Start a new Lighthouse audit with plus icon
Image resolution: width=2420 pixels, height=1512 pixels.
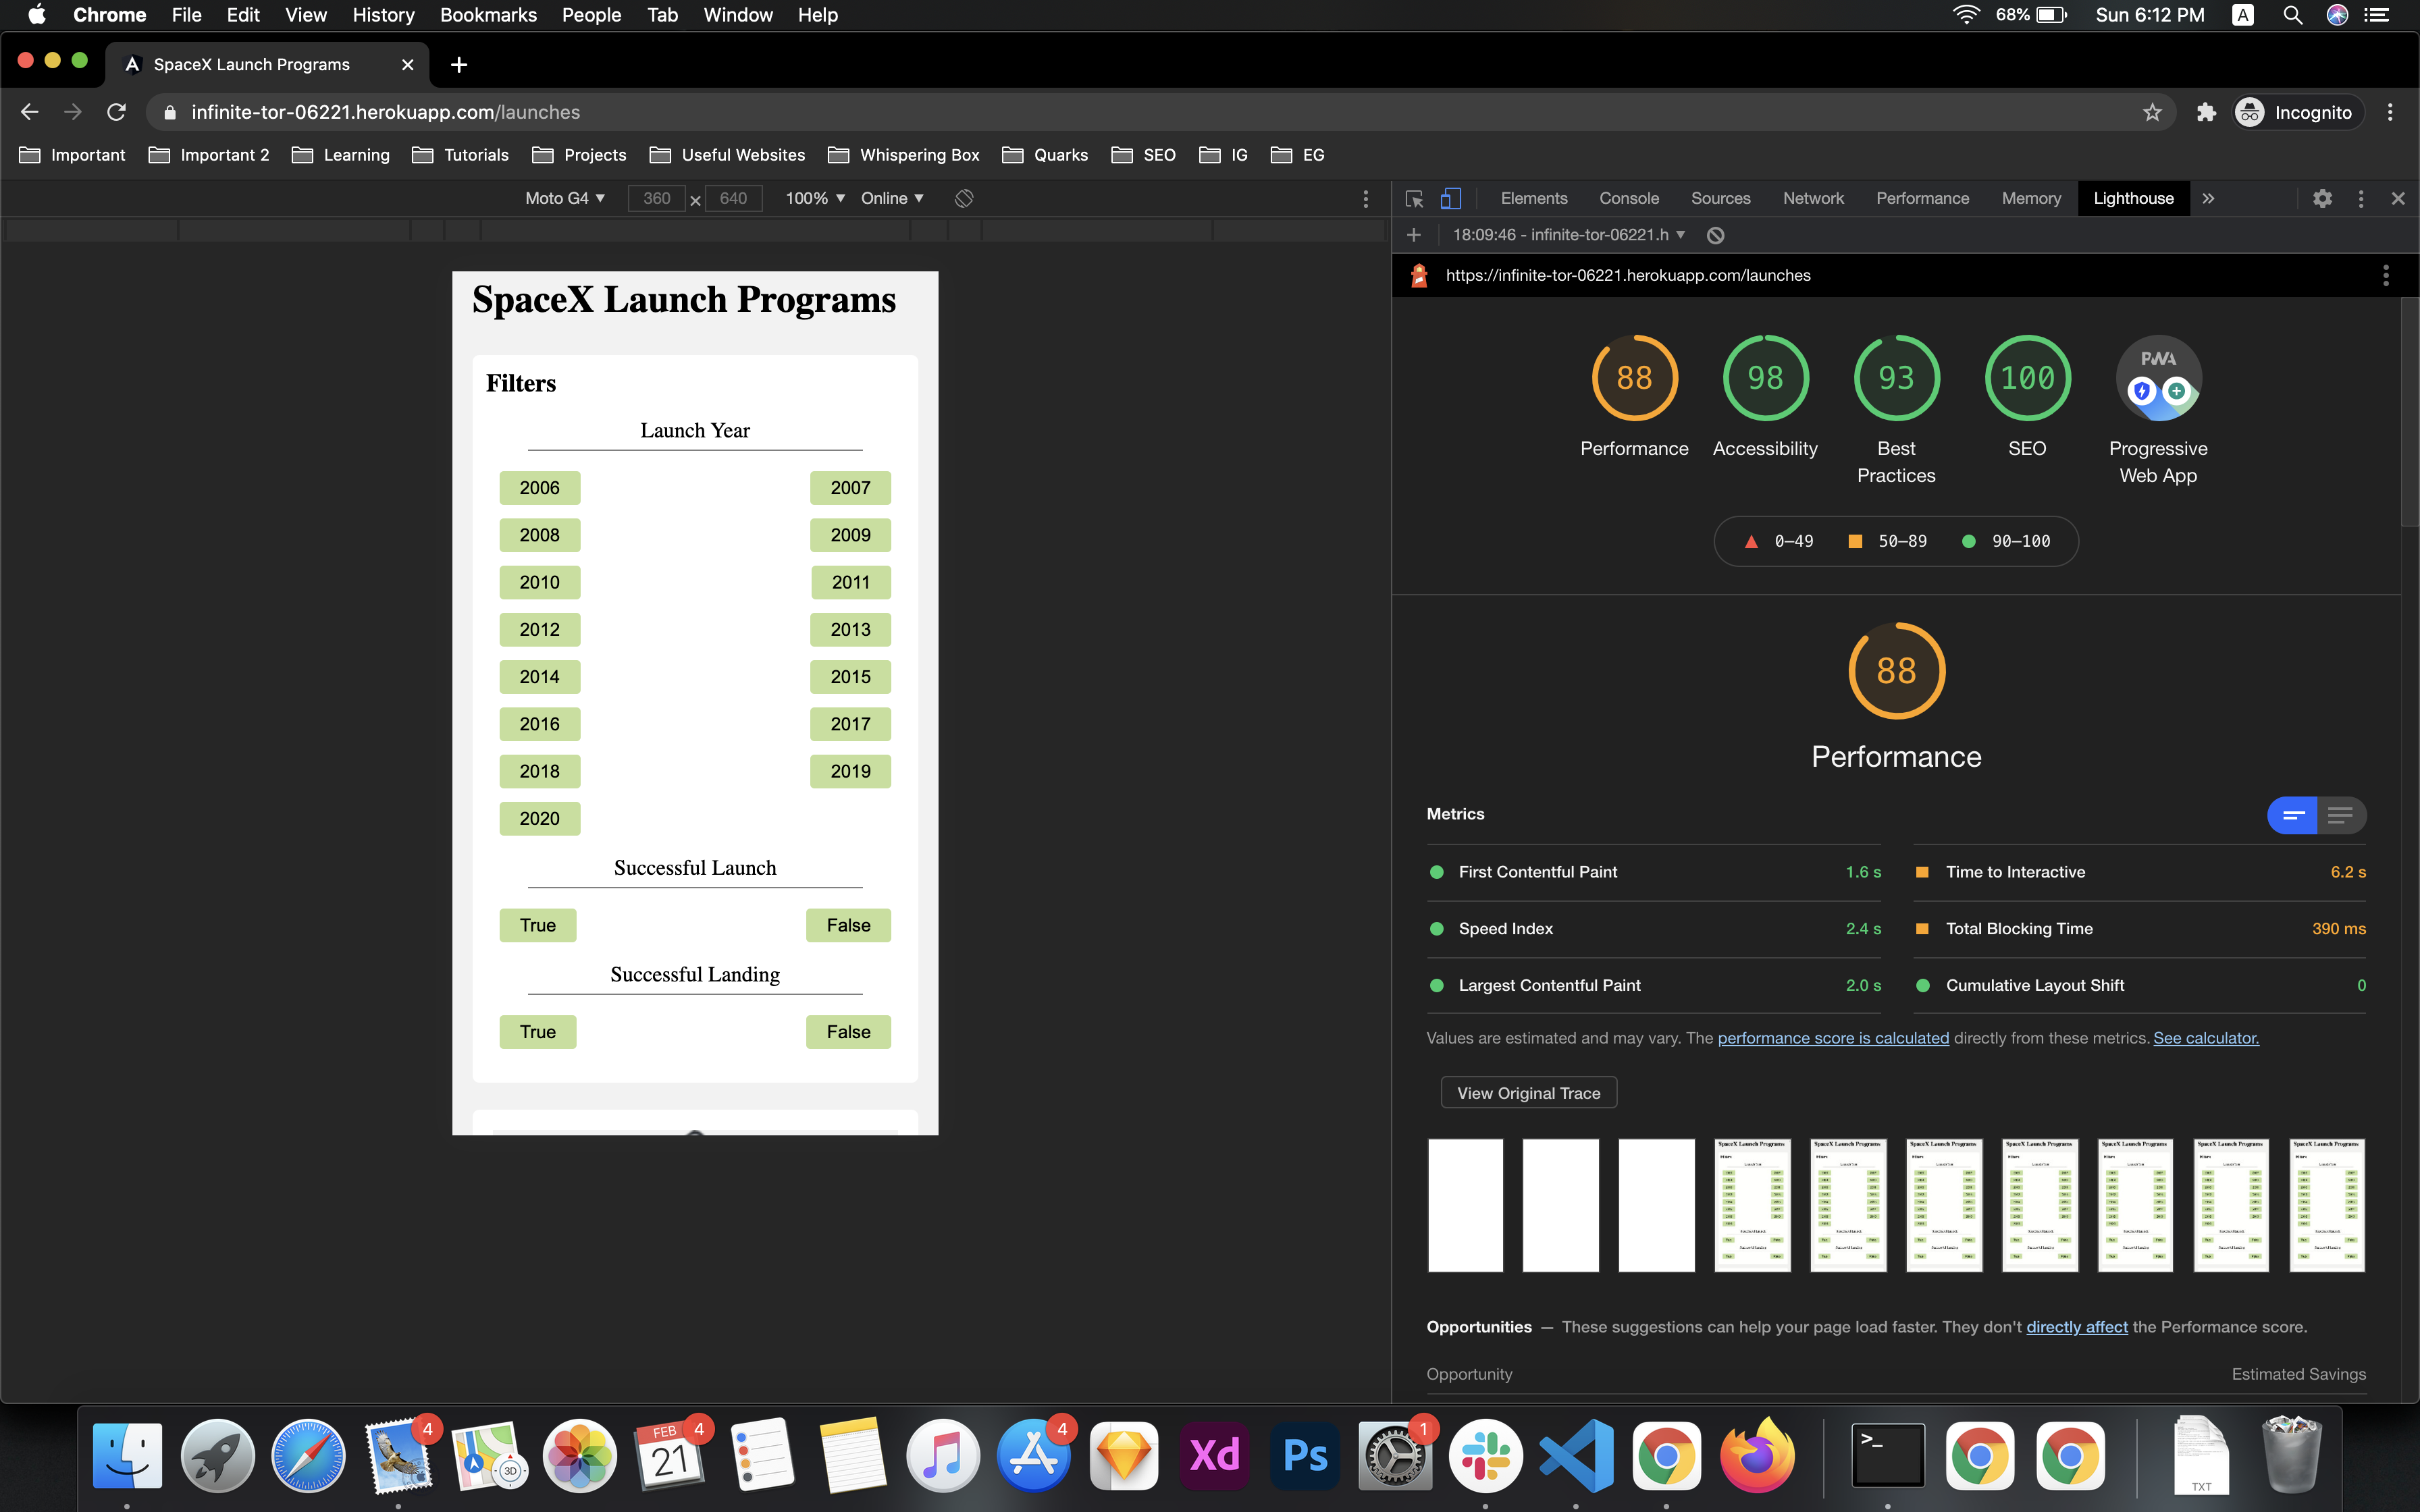pos(1413,235)
